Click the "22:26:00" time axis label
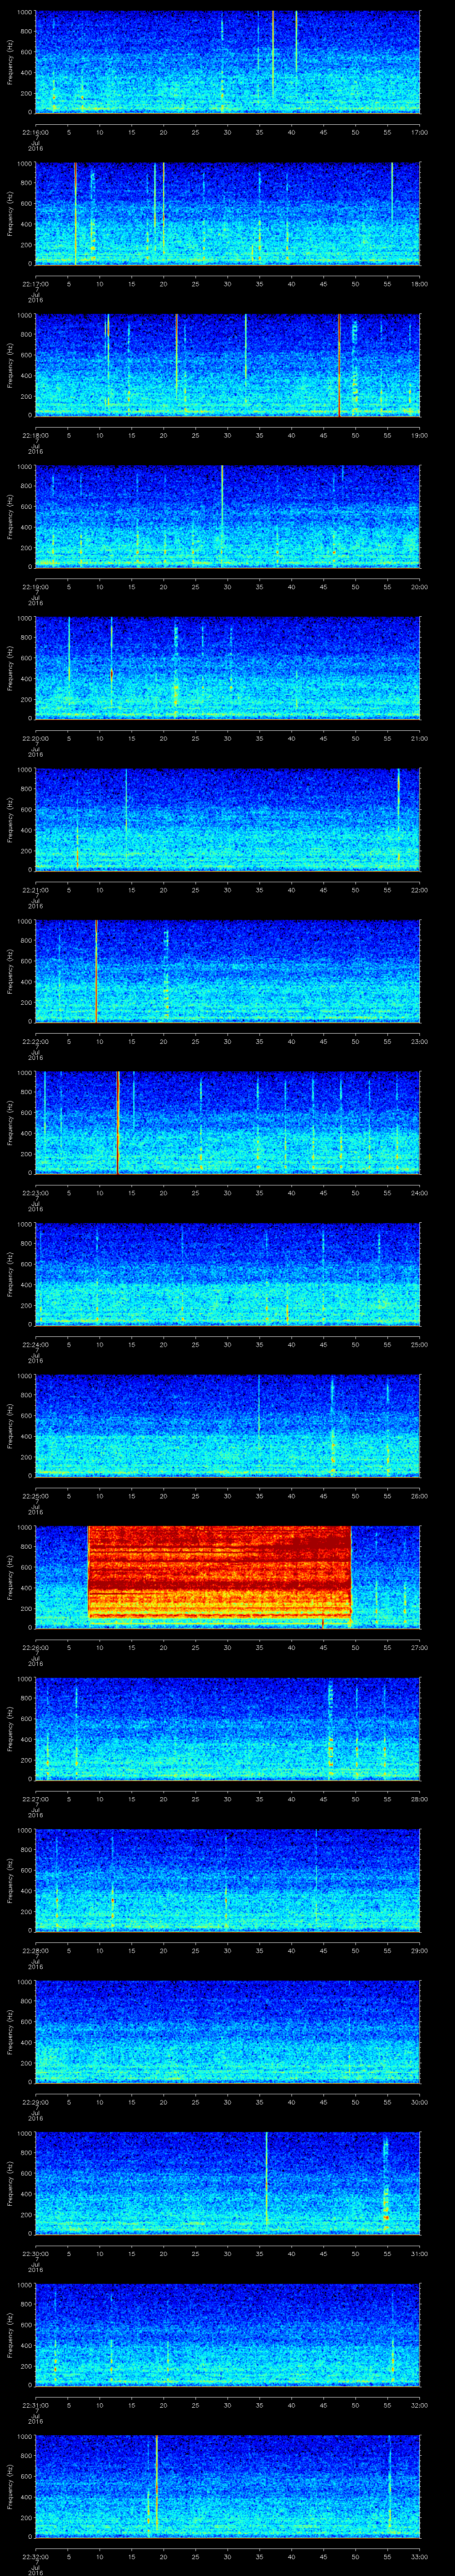This screenshot has width=455, height=2576. pos(36,1647)
